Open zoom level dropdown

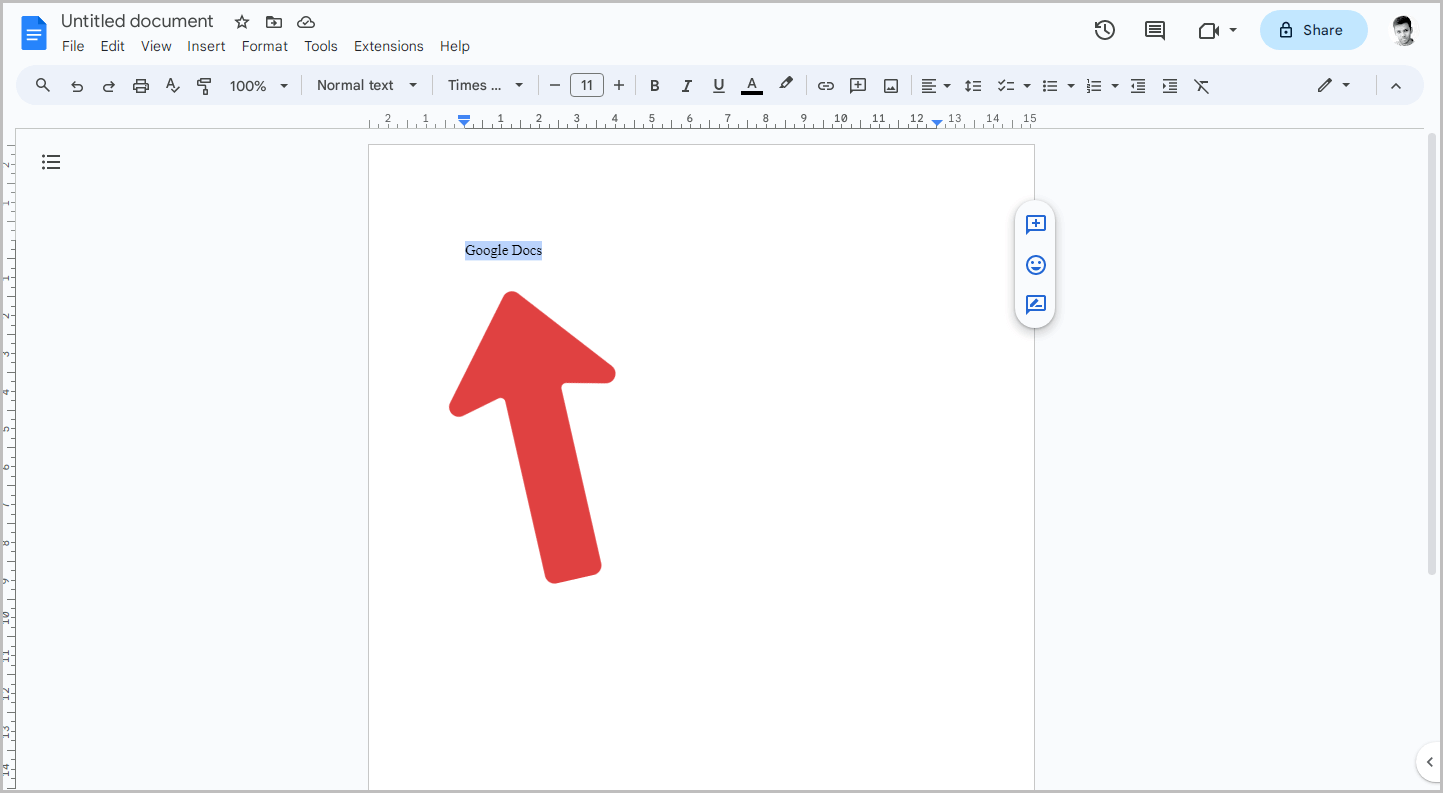coord(259,86)
